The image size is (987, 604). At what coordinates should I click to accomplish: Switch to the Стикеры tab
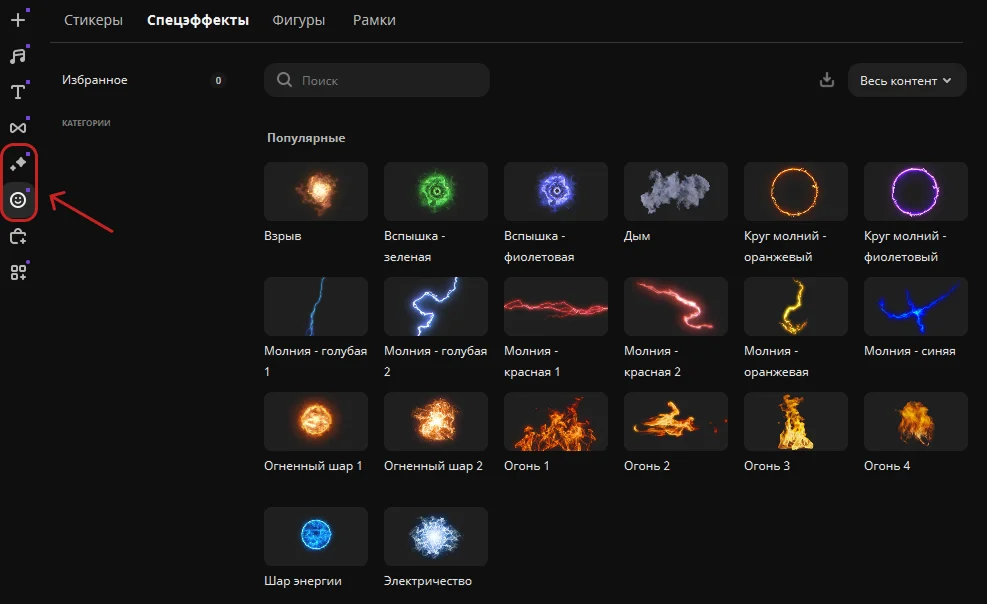[x=93, y=20]
